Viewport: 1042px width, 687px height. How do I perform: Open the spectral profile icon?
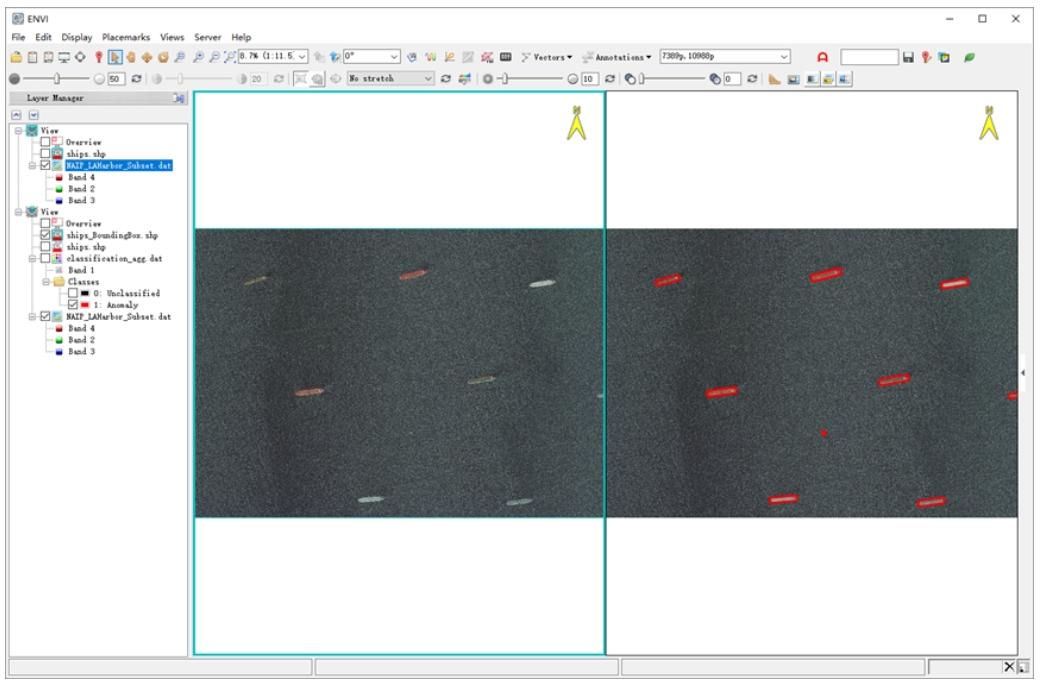tap(431, 57)
